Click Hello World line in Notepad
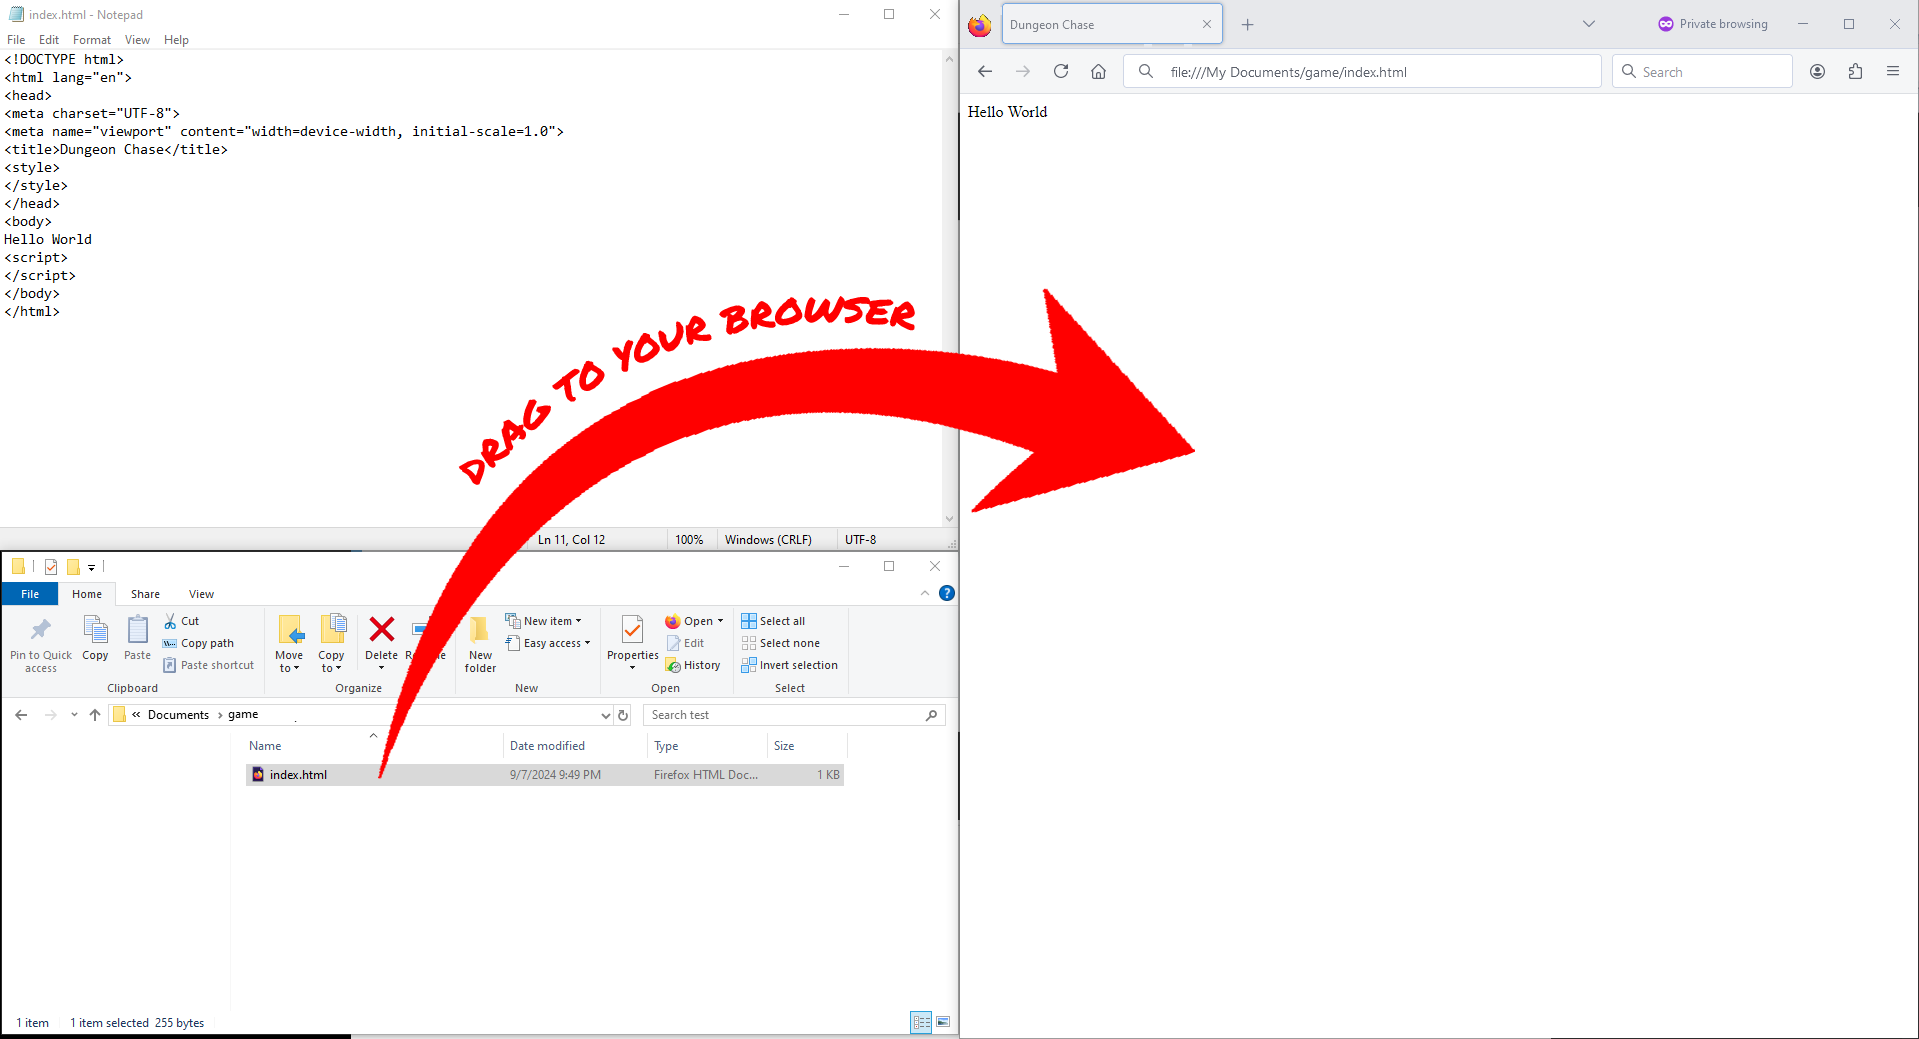The height and width of the screenshot is (1039, 1919). 48,239
